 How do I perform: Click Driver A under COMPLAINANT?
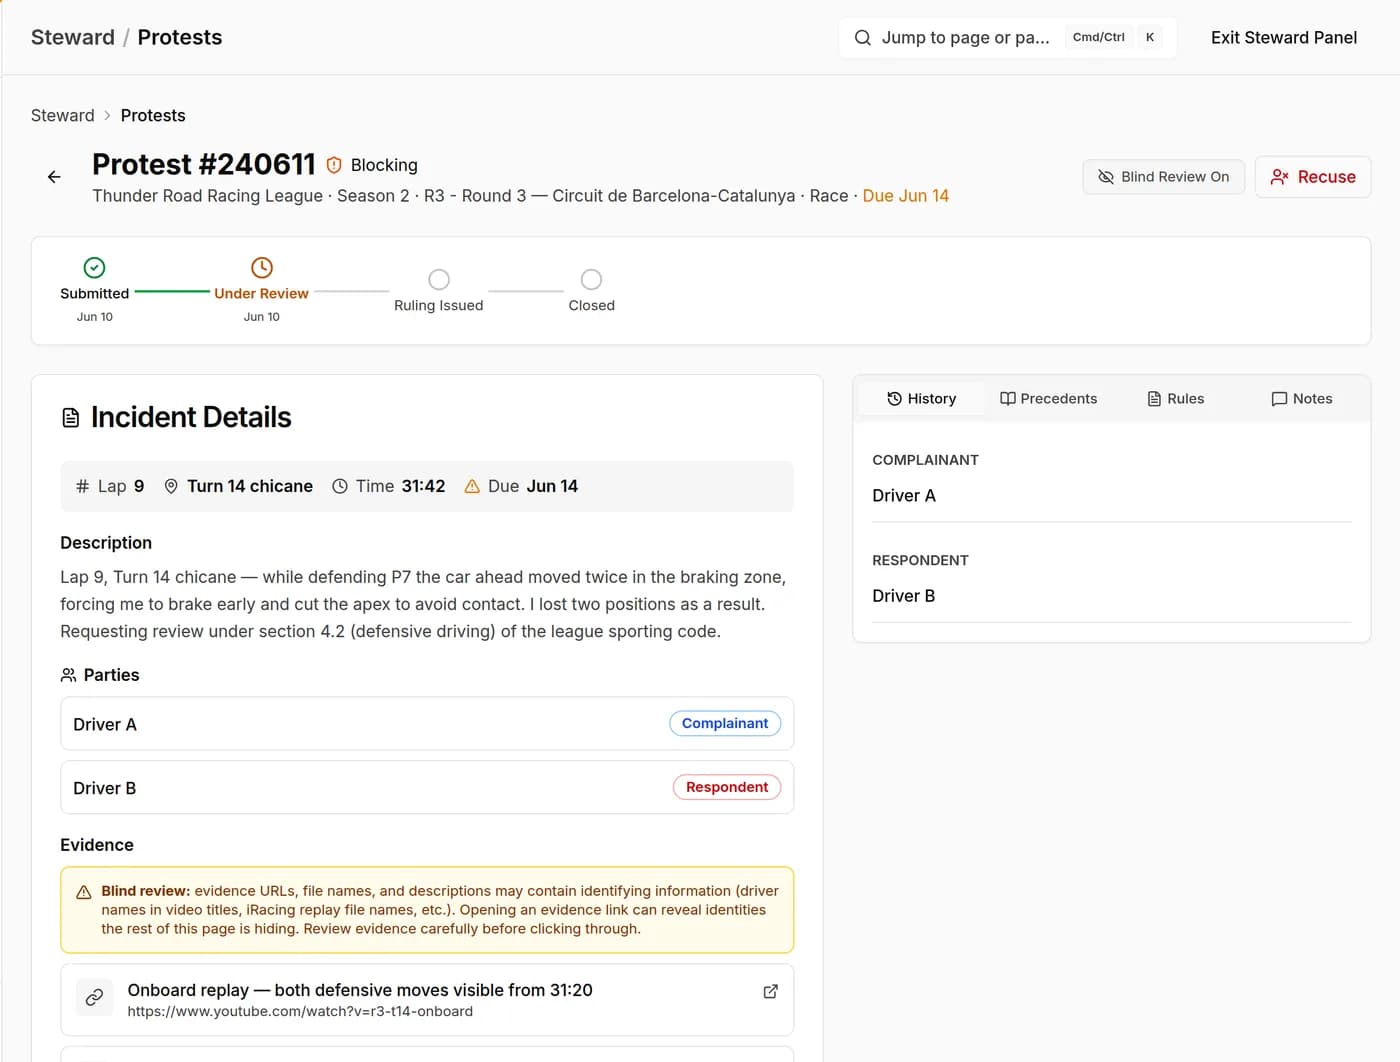click(x=904, y=496)
